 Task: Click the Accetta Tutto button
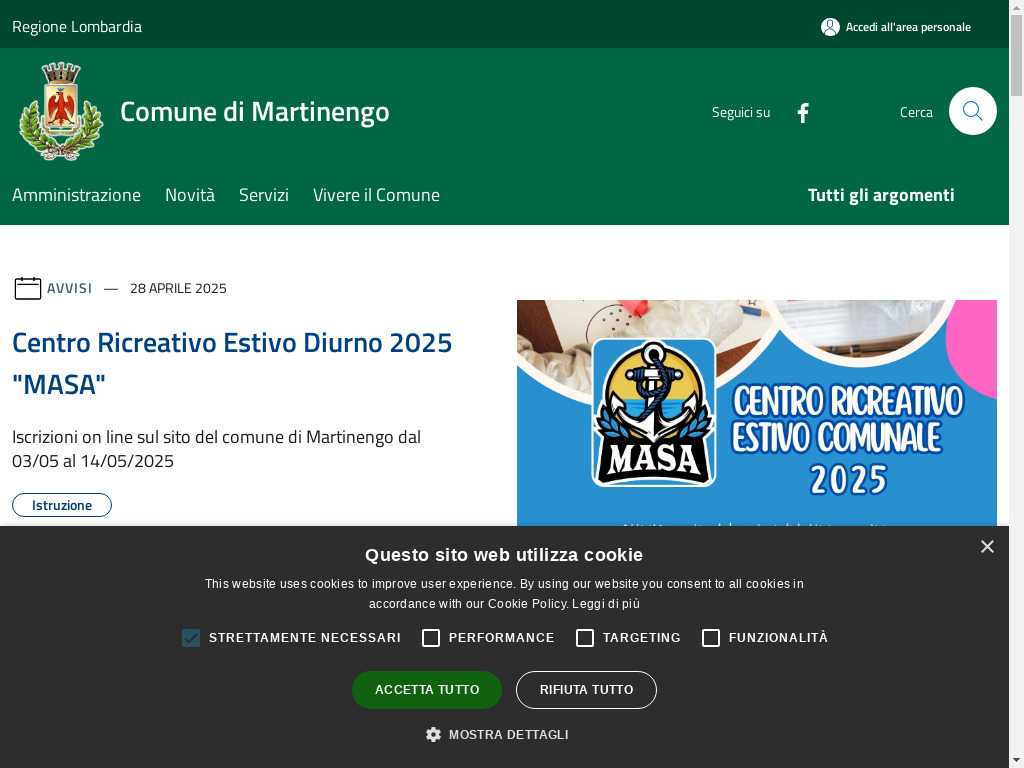click(x=427, y=690)
